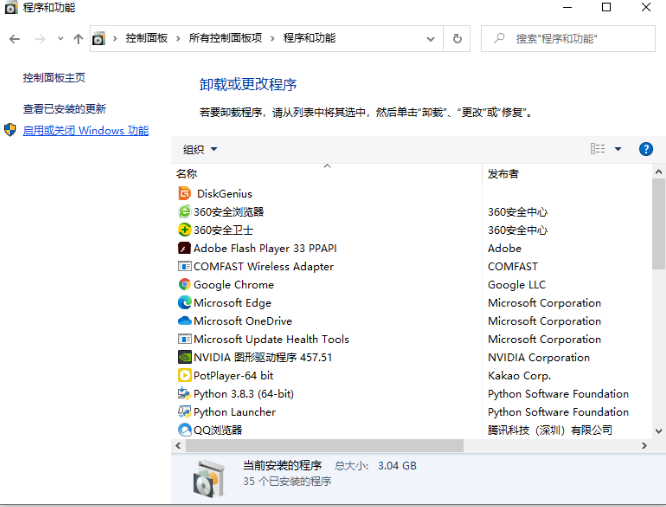The width and height of the screenshot is (666, 507).
Task: Sort the list by 发布者 column header
Action: click(x=503, y=174)
